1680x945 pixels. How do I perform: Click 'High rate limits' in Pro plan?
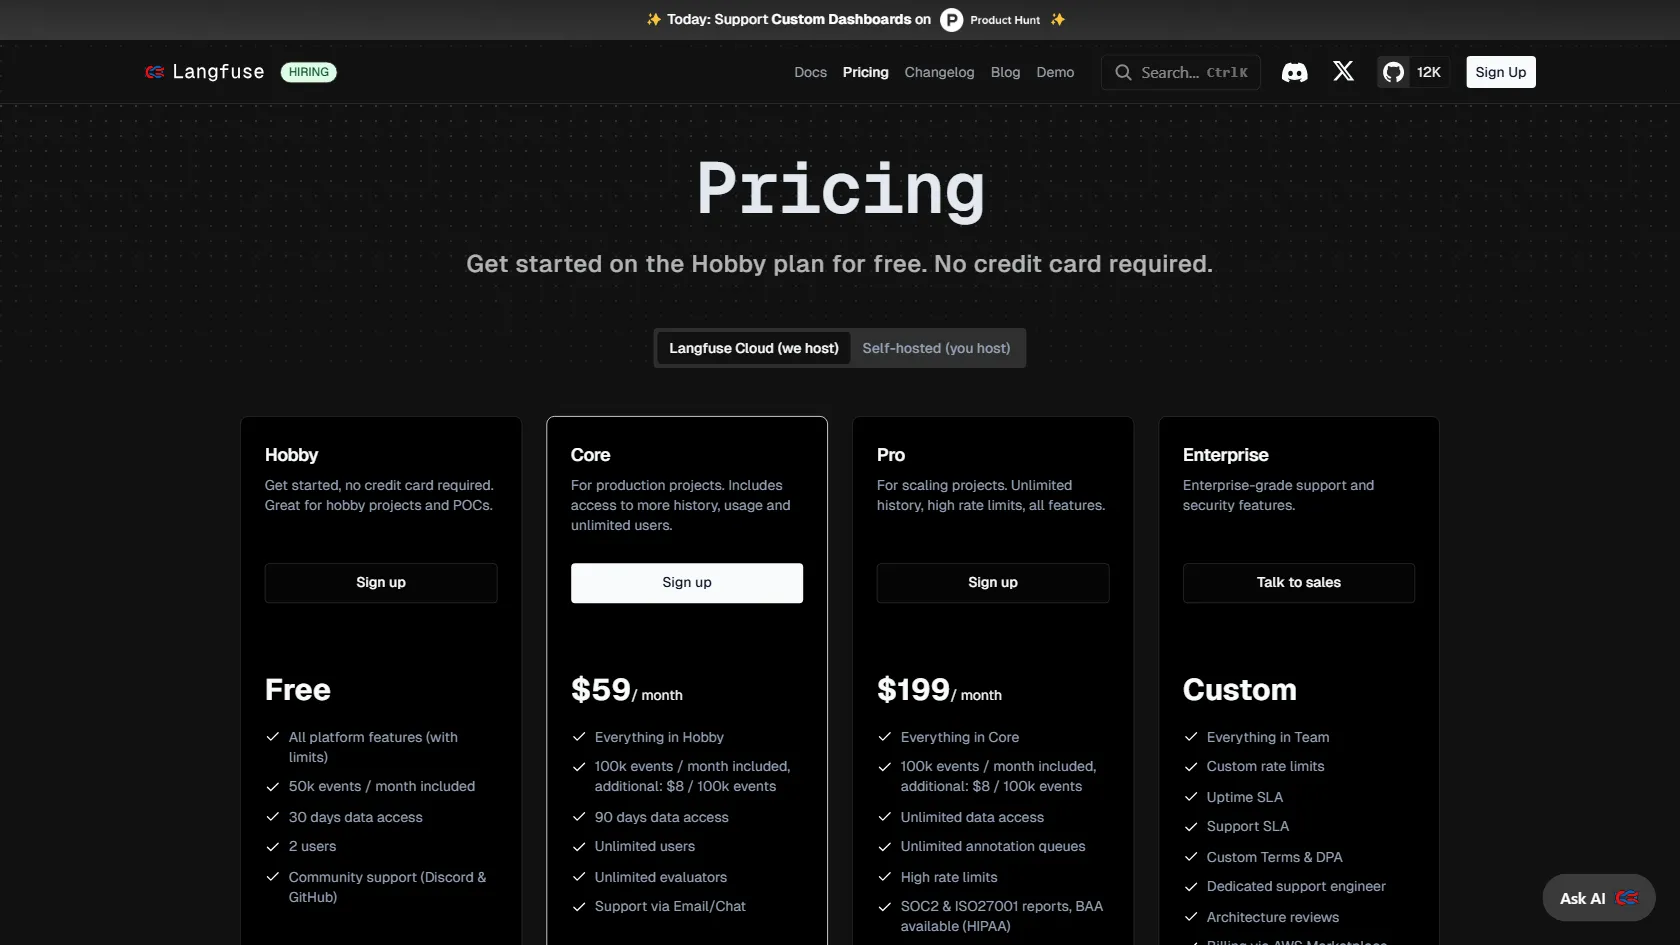pos(949,878)
